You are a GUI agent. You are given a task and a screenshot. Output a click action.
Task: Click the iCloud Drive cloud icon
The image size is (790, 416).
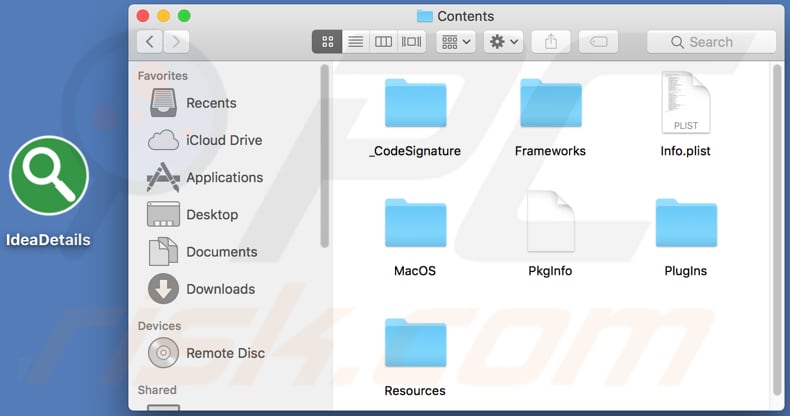pyautogui.click(x=163, y=140)
